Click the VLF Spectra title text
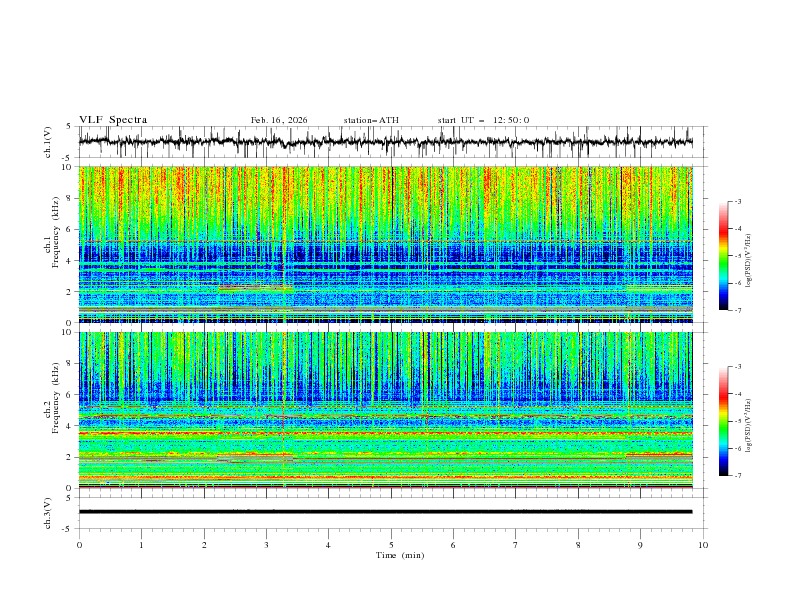 pos(113,120)
